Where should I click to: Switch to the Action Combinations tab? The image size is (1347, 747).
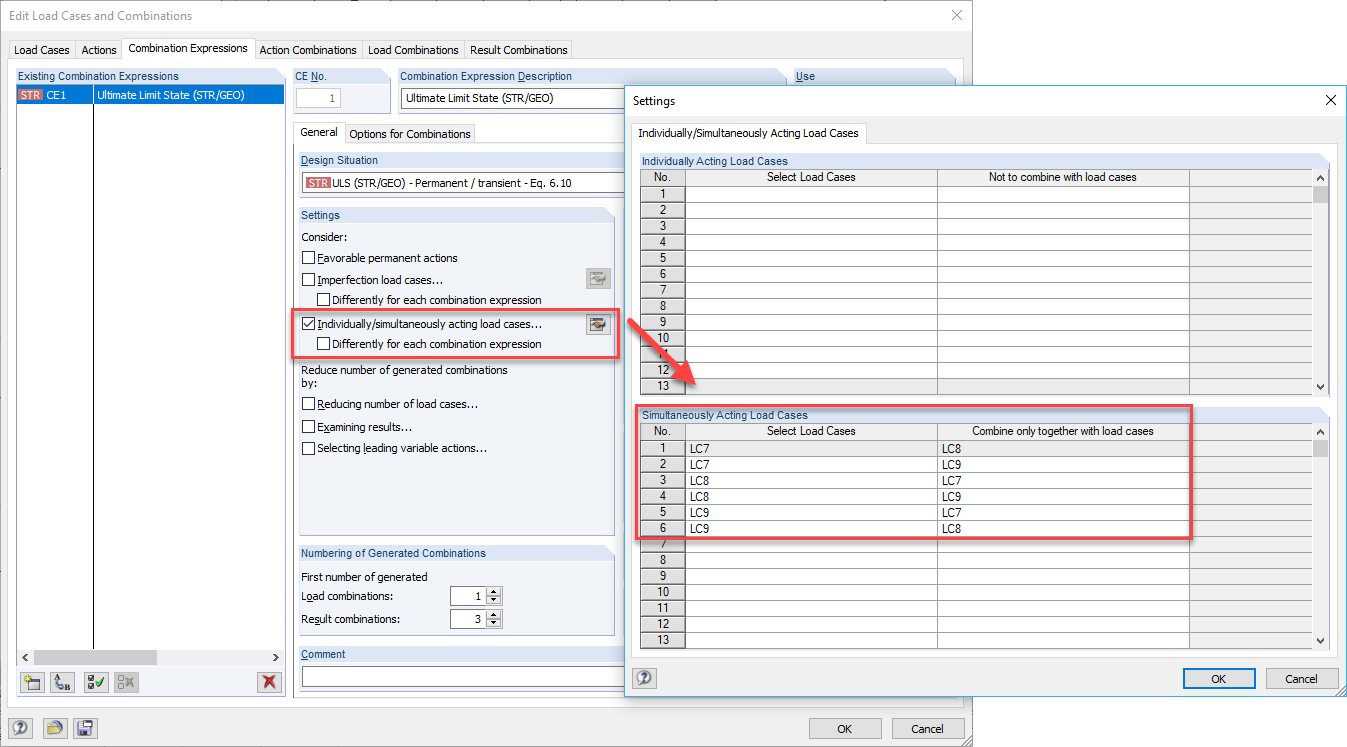307,49
